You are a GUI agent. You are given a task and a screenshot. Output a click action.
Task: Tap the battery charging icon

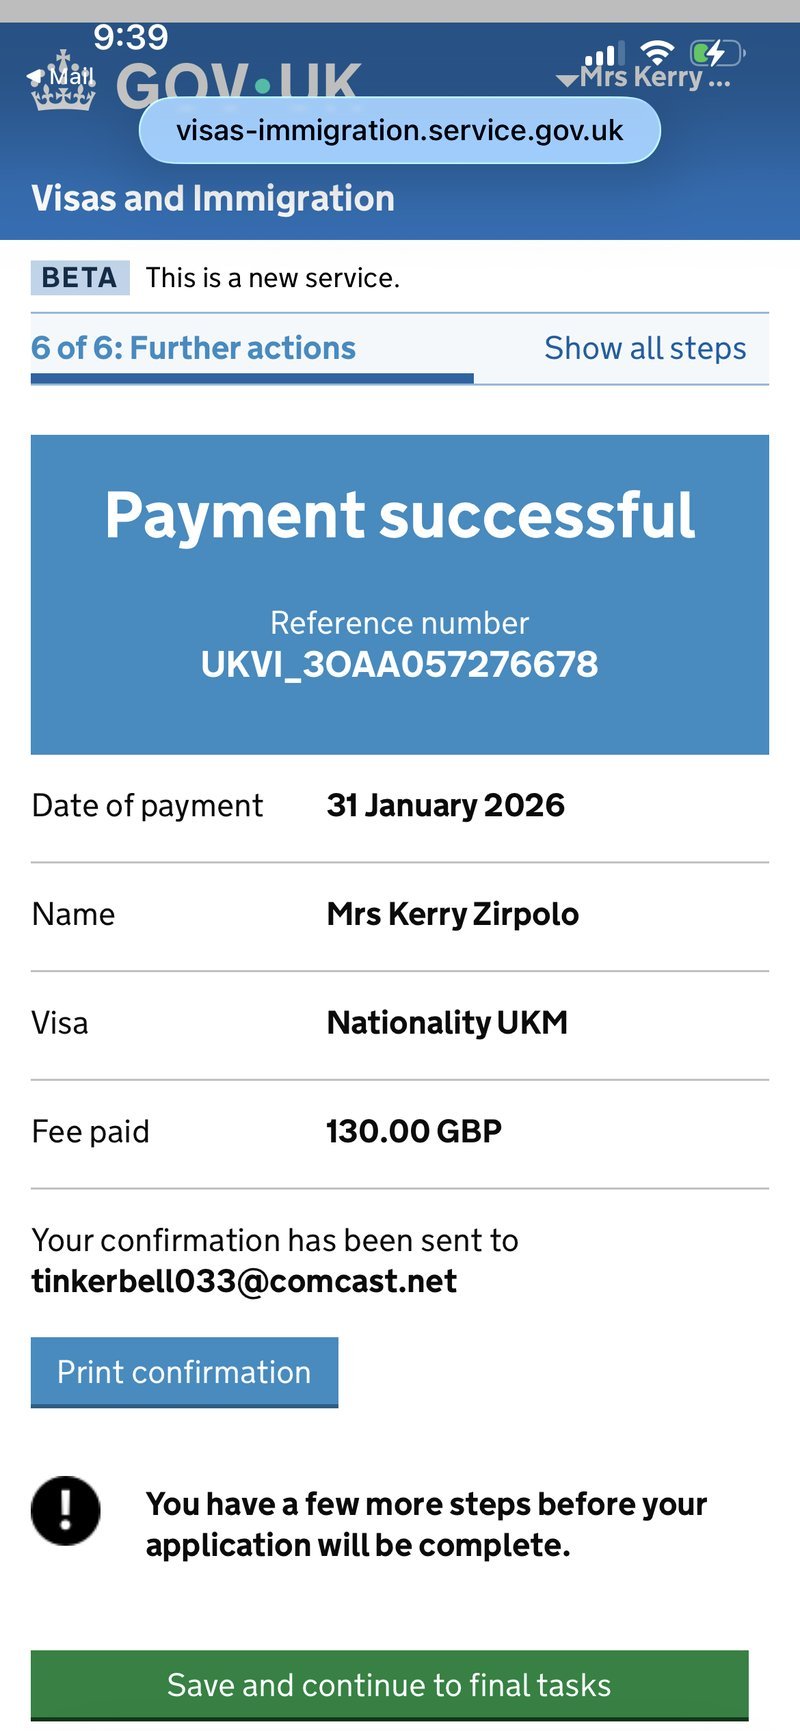click(x=718, y=52)
